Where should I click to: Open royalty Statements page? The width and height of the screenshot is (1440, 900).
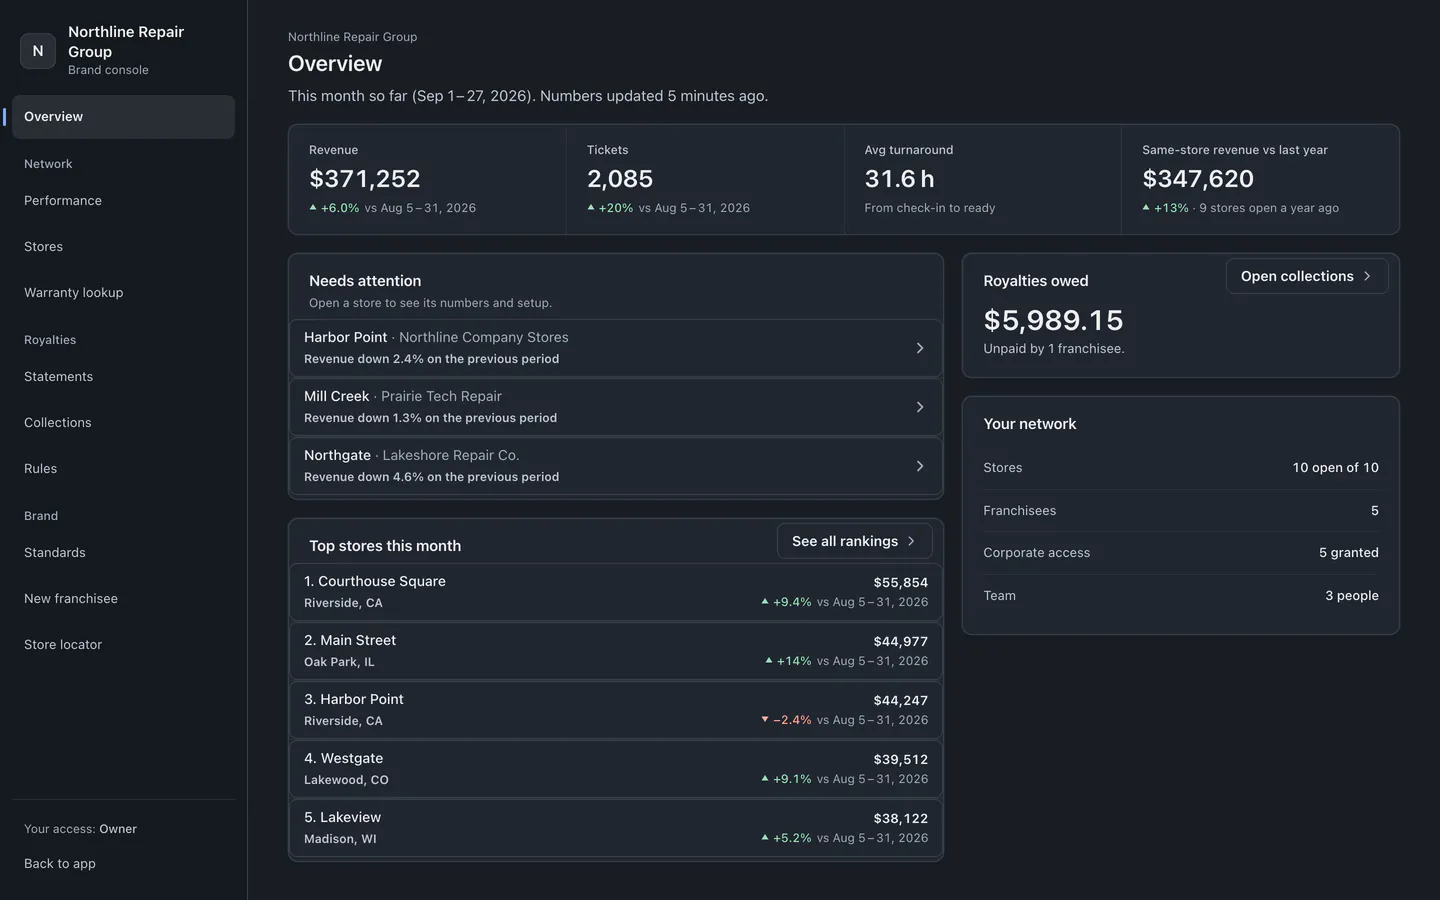click(123, 377)
